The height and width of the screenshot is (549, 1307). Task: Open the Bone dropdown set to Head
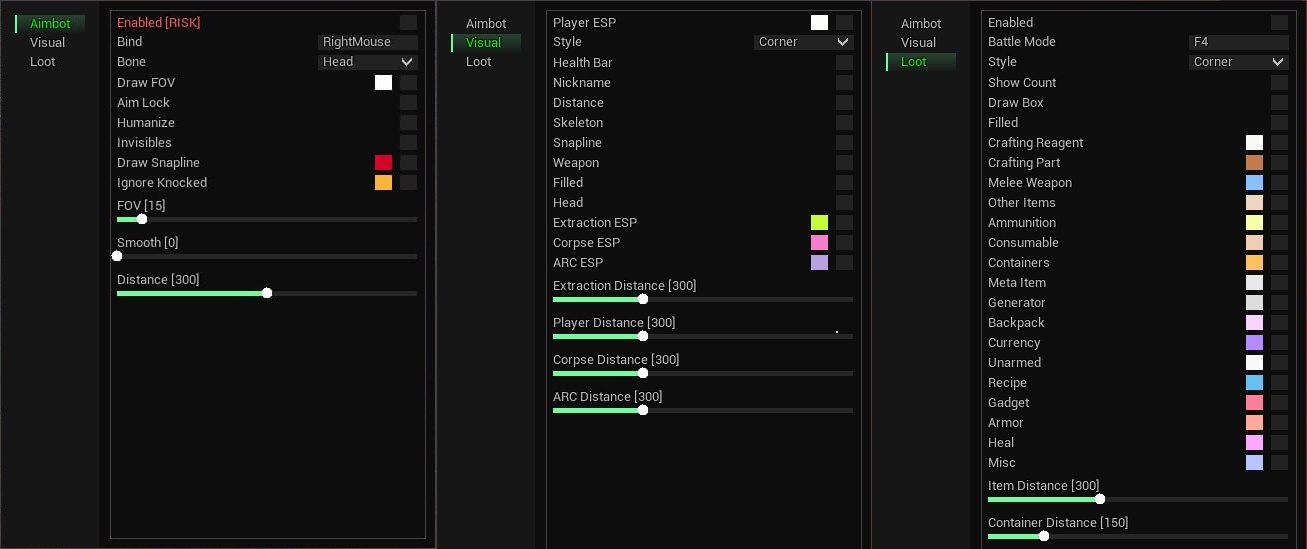point(367,62)
